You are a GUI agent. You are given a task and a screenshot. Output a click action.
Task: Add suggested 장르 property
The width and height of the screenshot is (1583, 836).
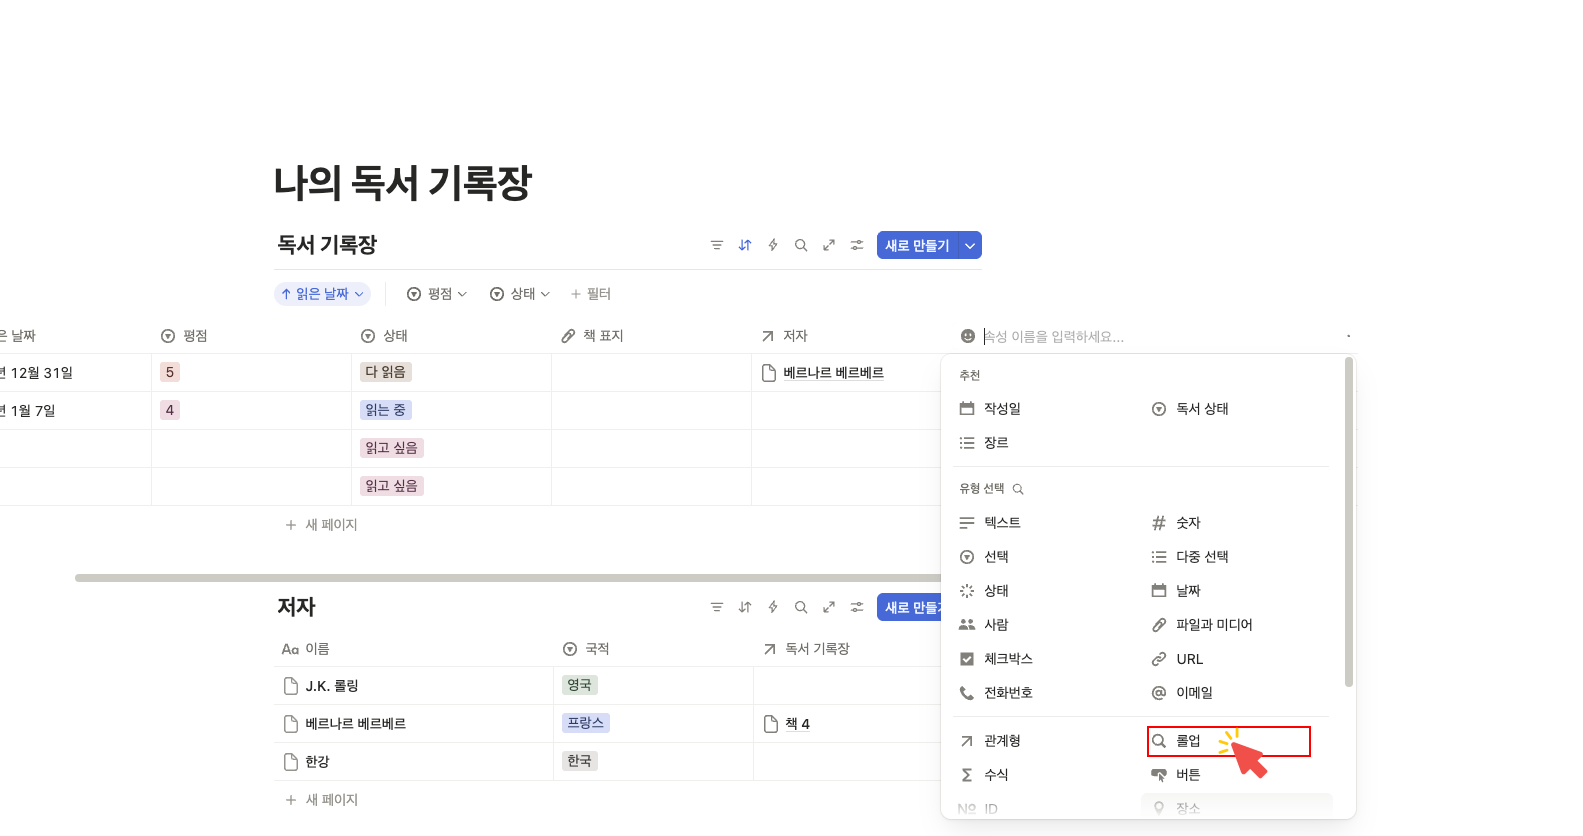coord(1045,443)
